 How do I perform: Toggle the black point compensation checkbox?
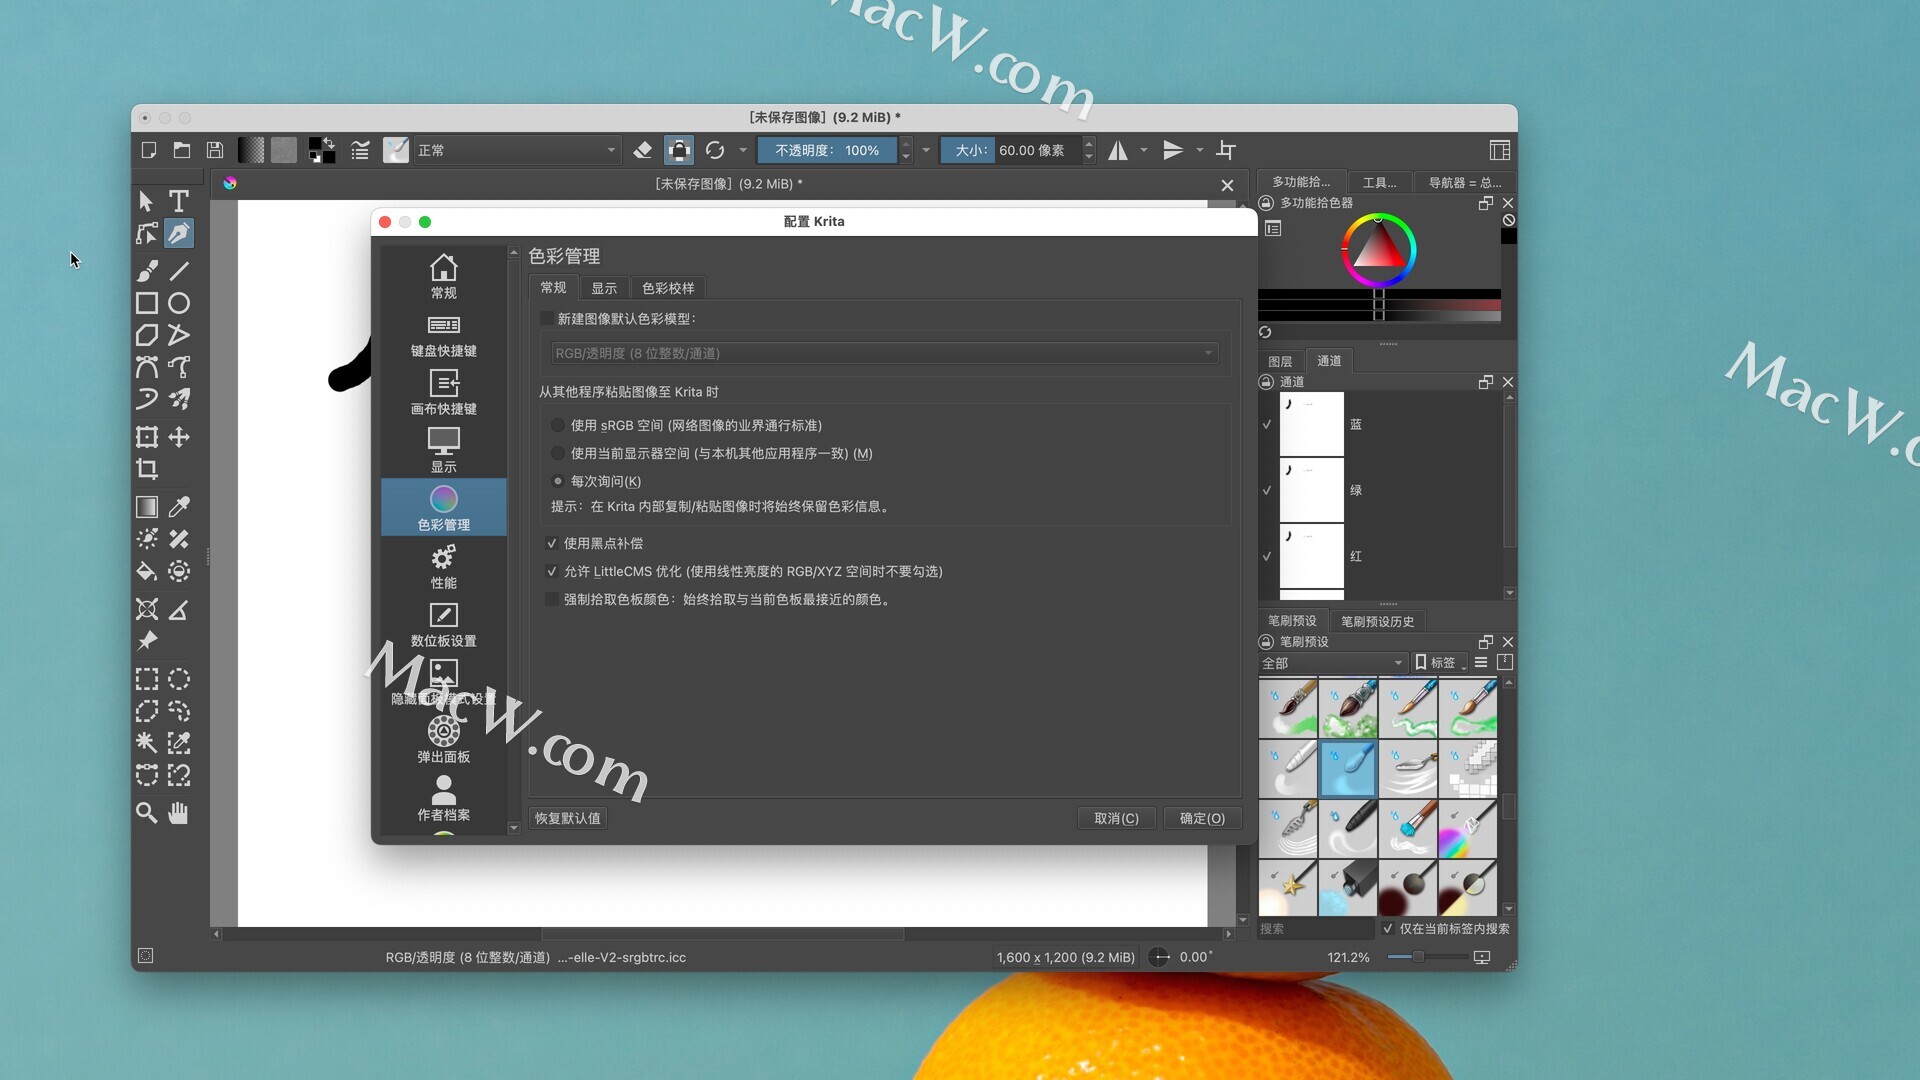552,543
